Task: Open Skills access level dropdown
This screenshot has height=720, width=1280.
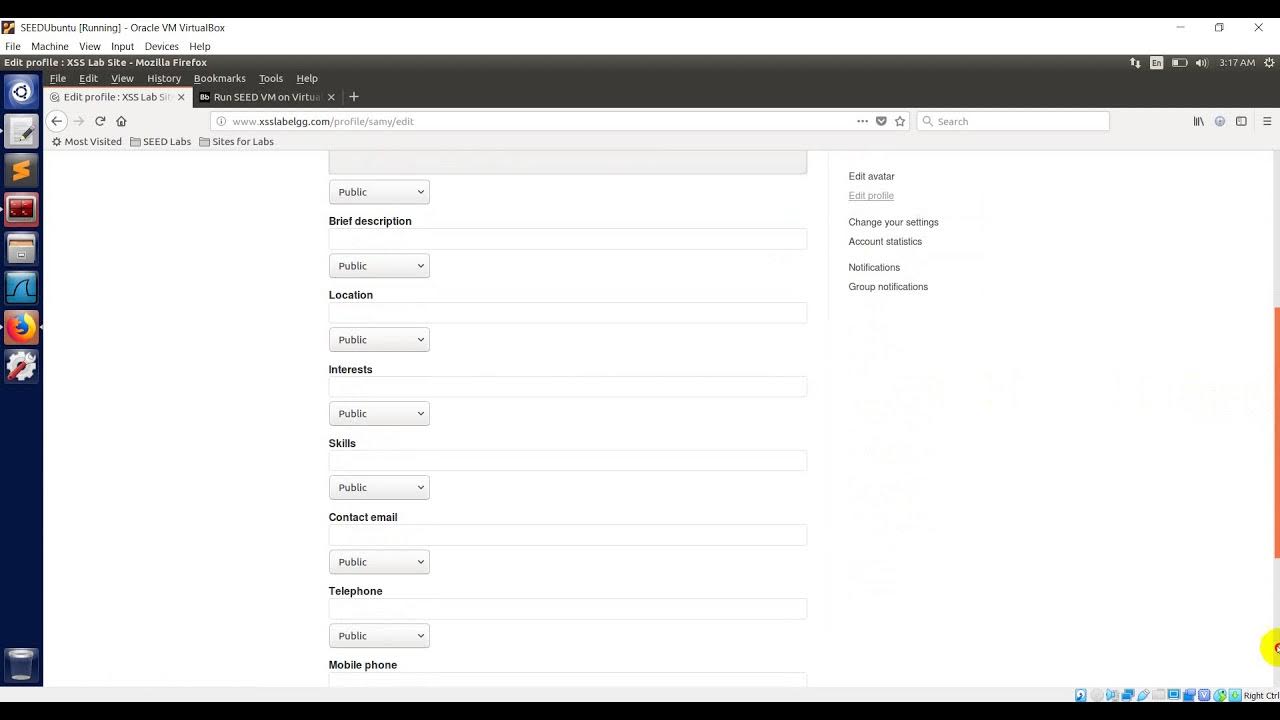Action: click(x=379, y=488)
